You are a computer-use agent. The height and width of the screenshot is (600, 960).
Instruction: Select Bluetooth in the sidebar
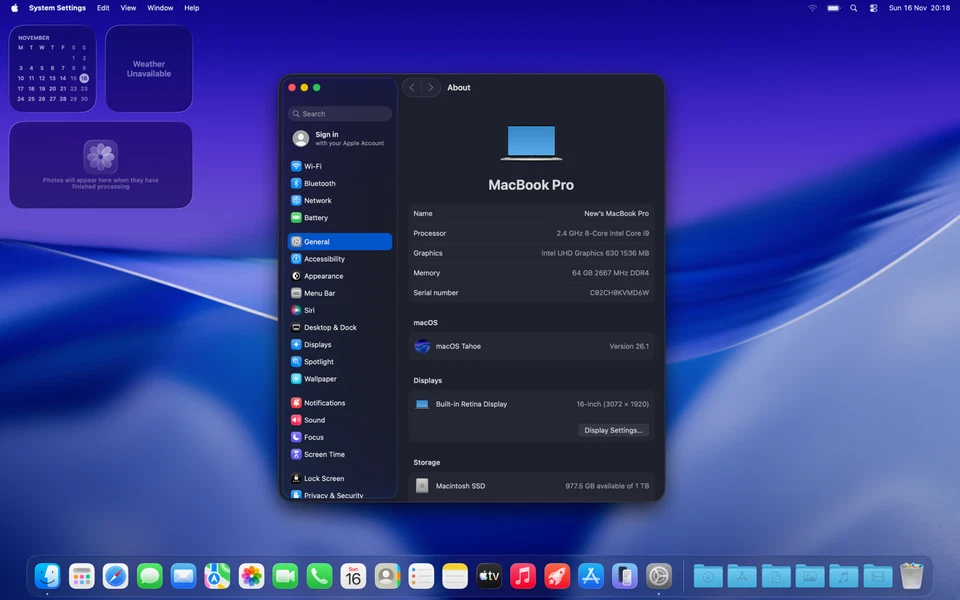pos(319,184)
